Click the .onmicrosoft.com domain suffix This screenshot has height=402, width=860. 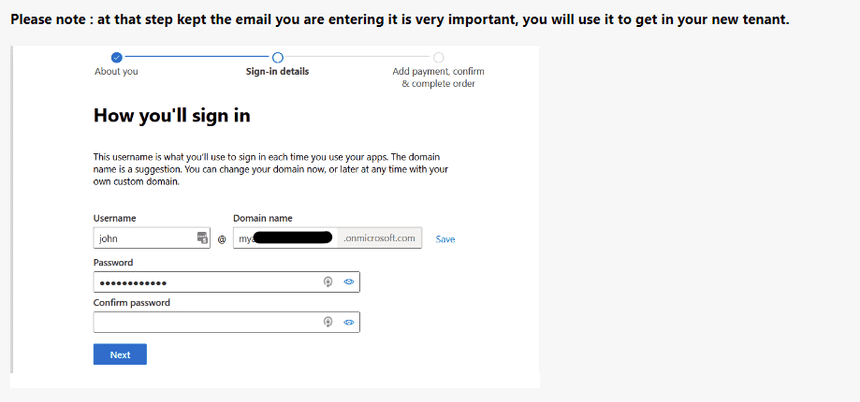click(x=379, y=238)
